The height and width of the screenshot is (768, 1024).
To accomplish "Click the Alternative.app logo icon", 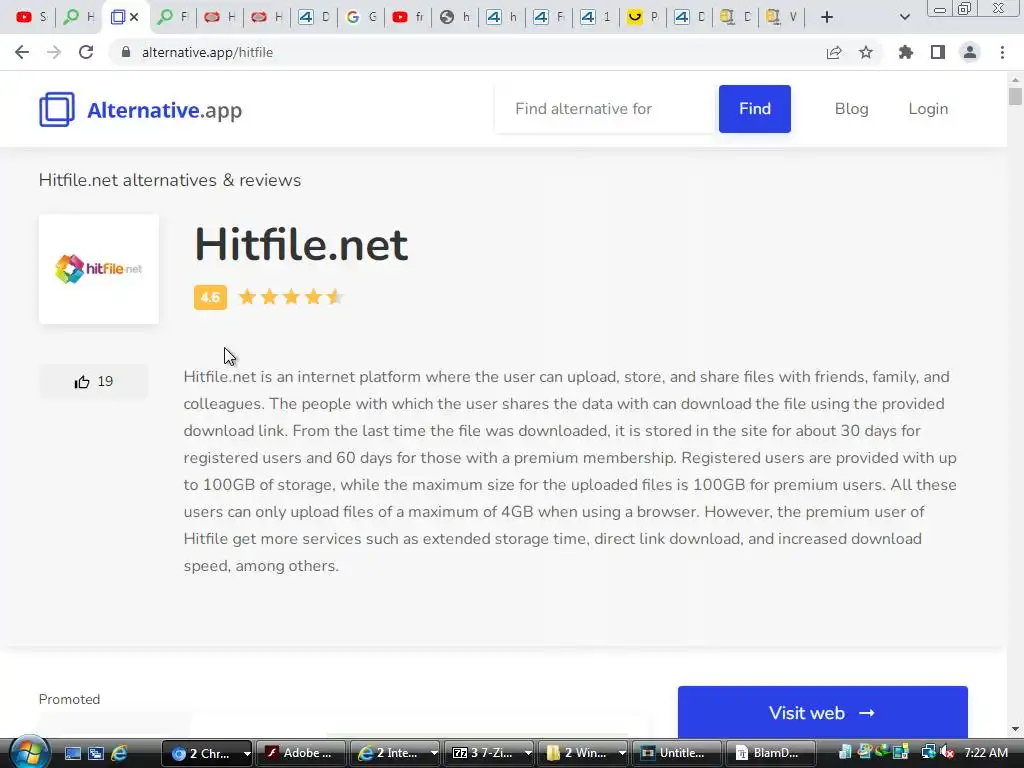I will [57, 109].
